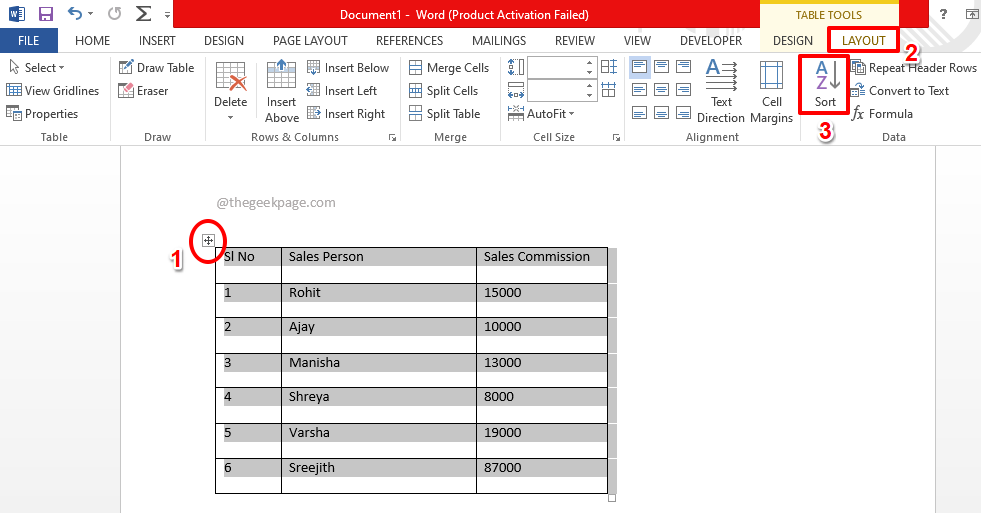Viewport: 981px width, 513px height.
Task: Open the FILE menu tab
Action: [29, 41]
